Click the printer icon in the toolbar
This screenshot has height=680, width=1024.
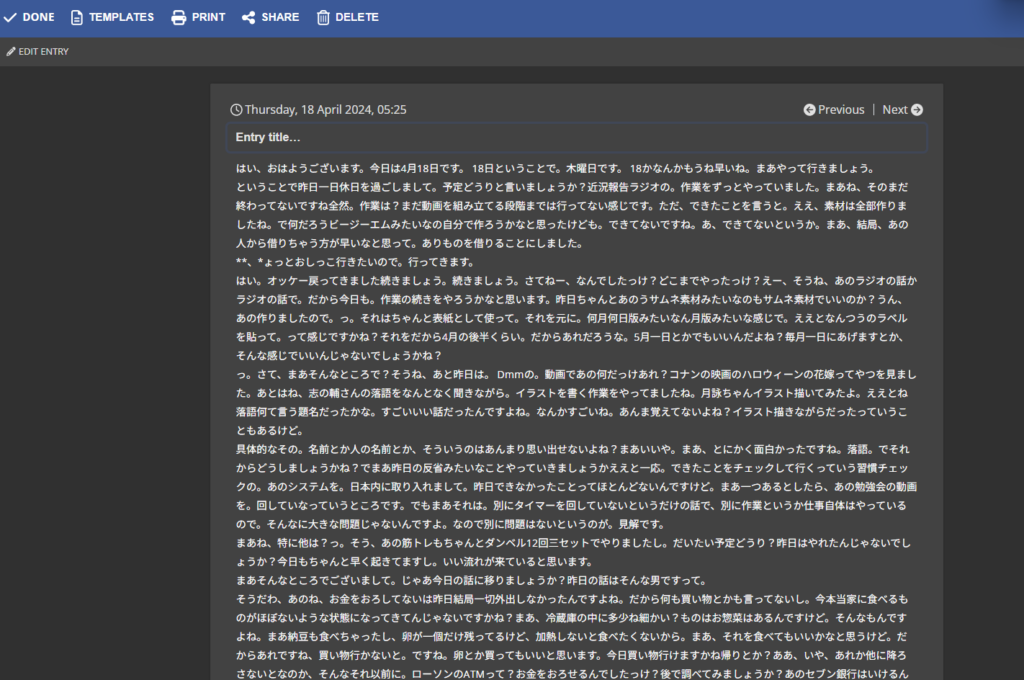pos(179,17)
